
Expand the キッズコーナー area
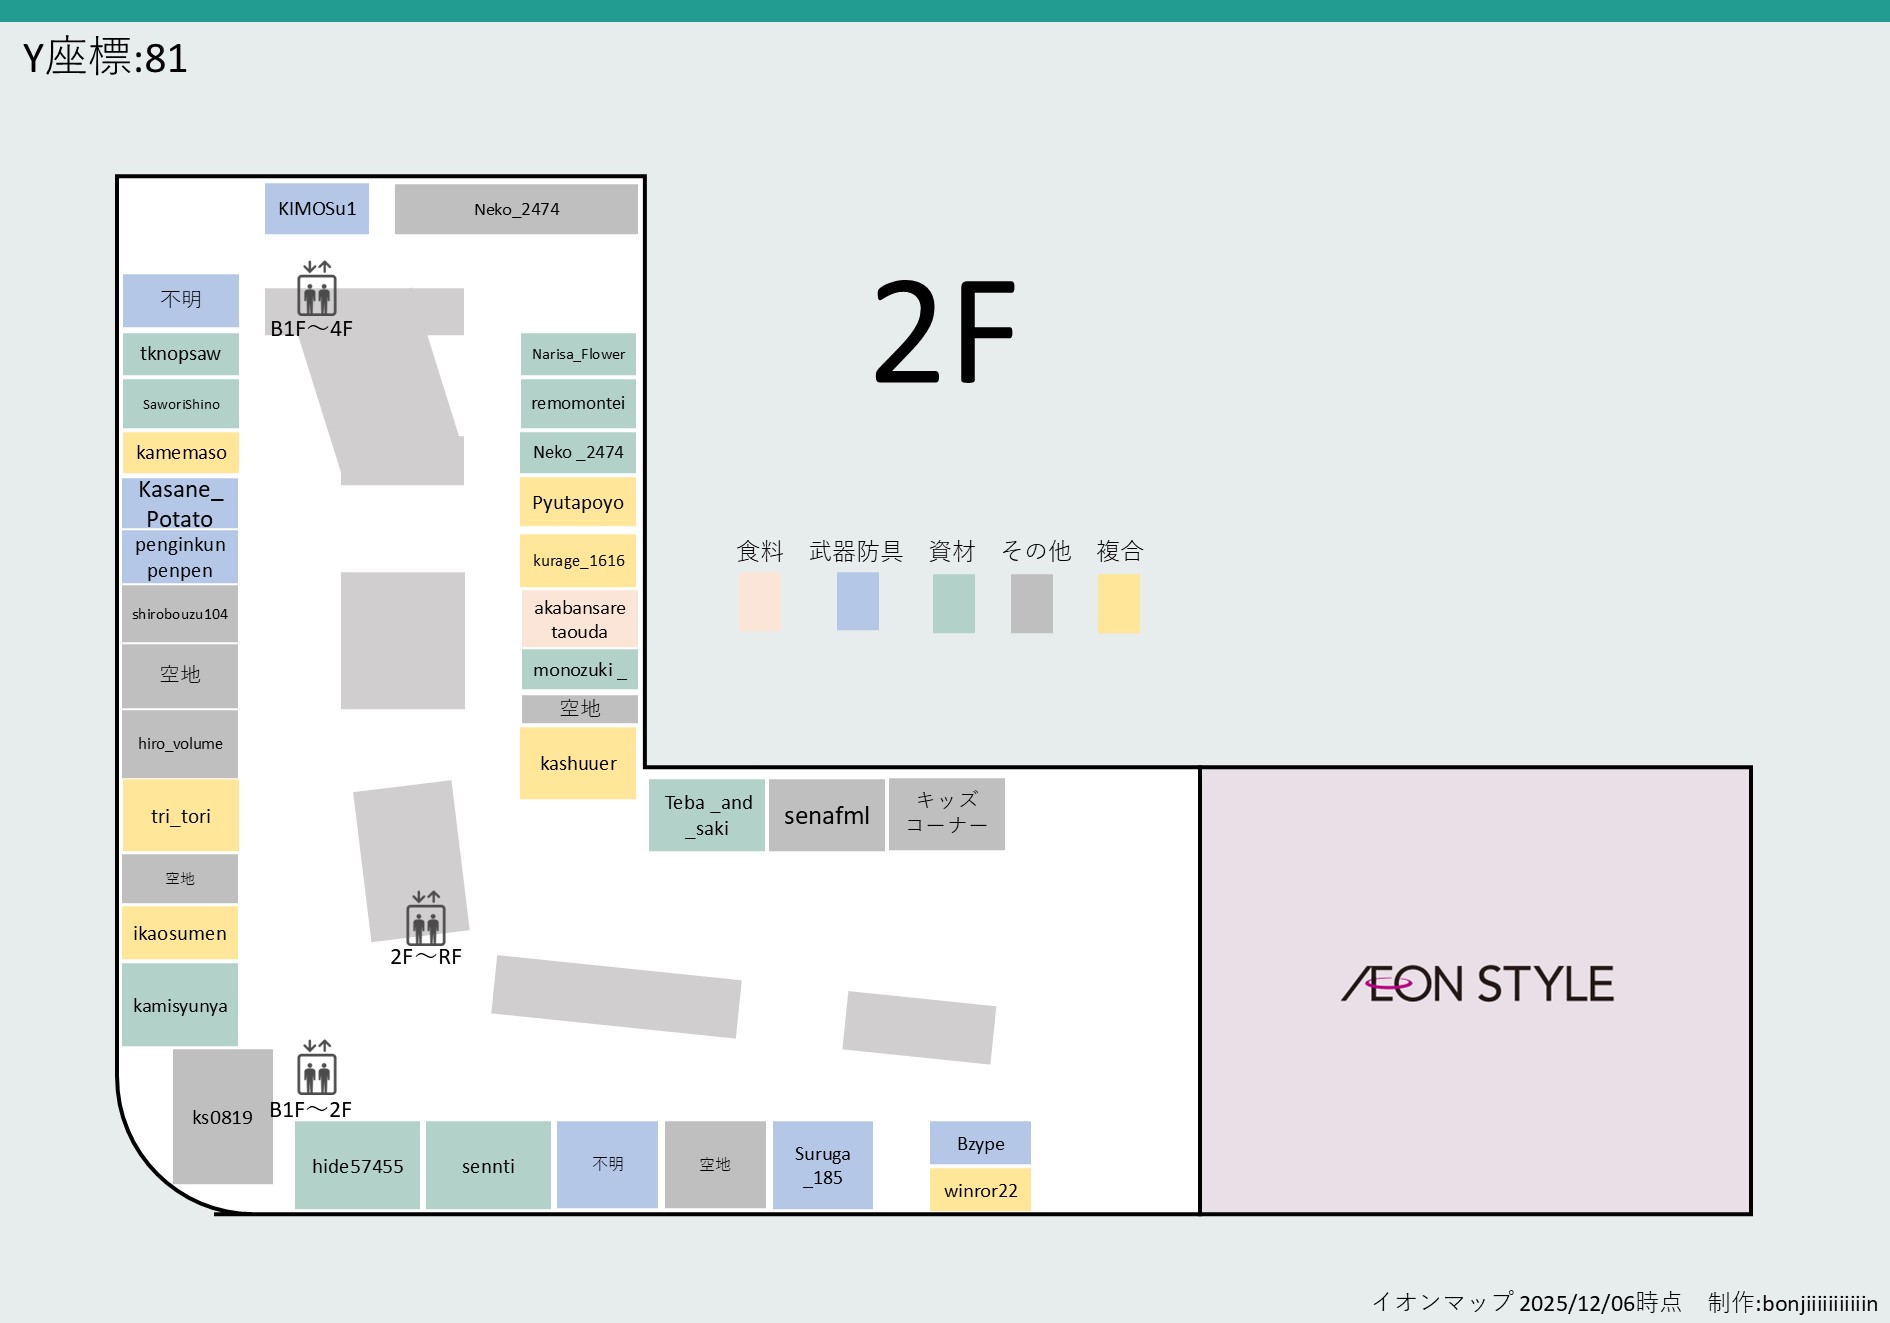tap(946, 814)
